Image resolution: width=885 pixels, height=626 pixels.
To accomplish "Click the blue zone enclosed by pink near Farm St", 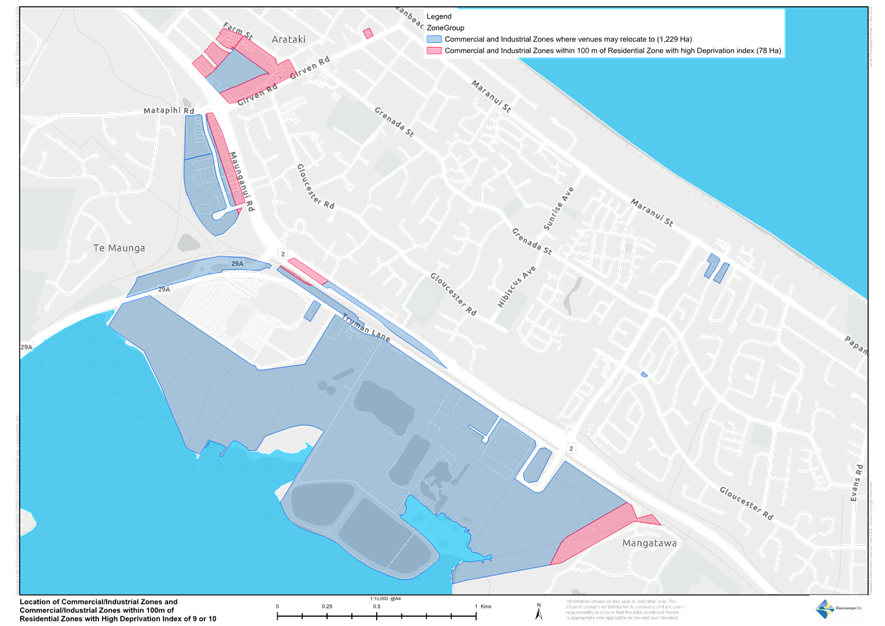I will click(x=237, y=72).
